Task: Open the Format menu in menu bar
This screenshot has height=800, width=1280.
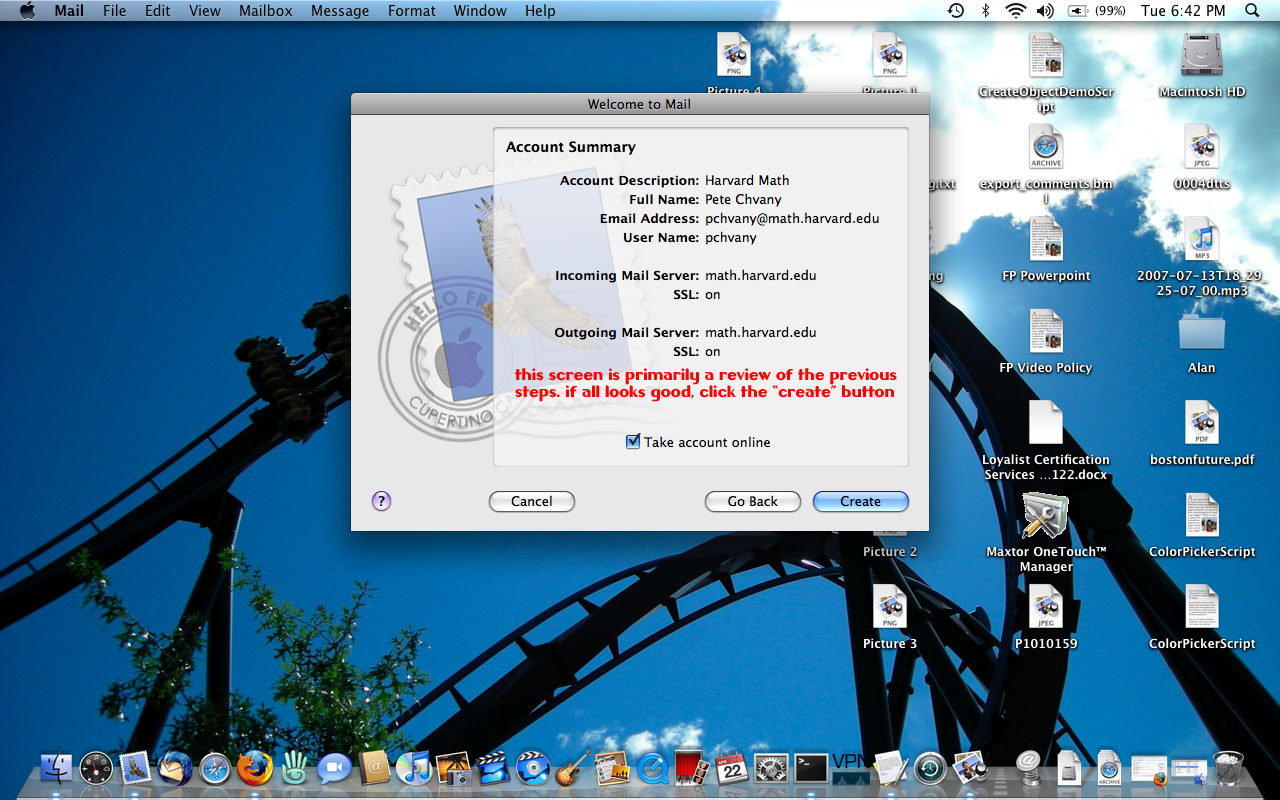Action: [411, 11]
